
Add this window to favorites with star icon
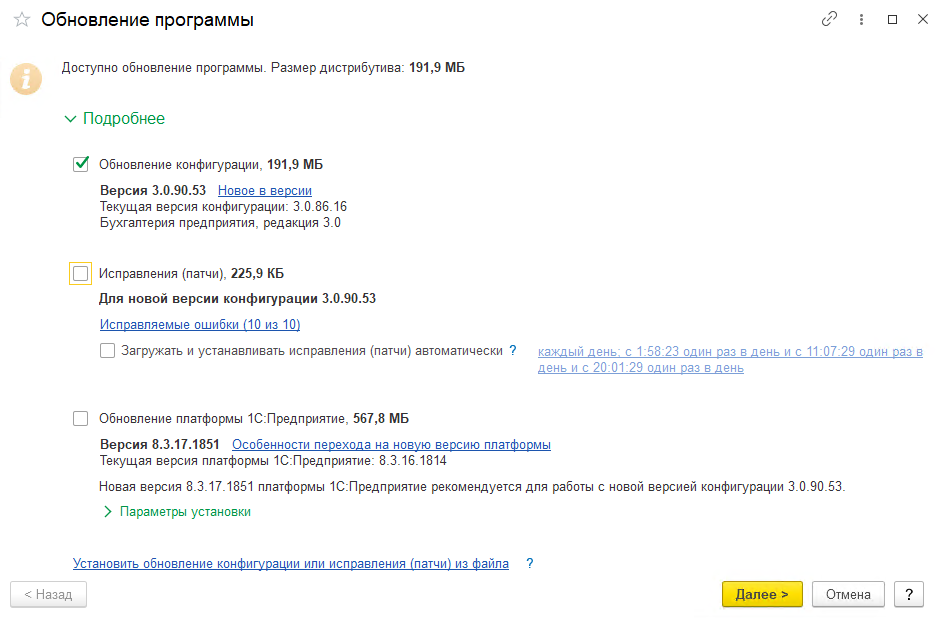(x=22, y=20)
